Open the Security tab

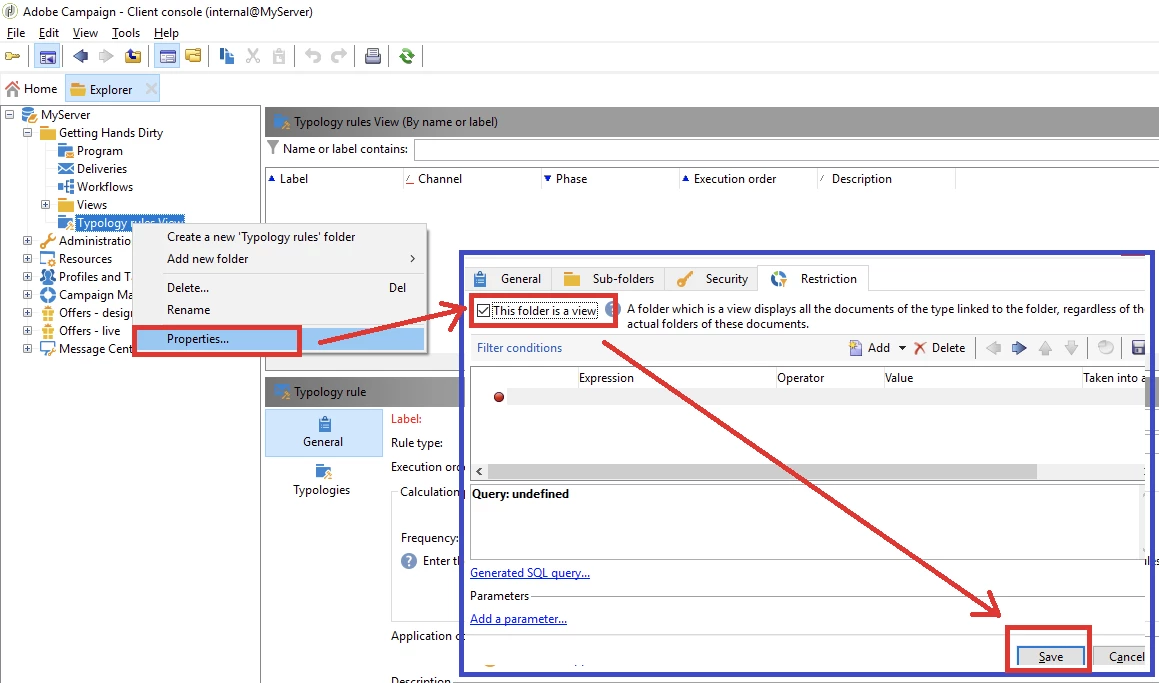pyautogui.click(x=713, y=279)
